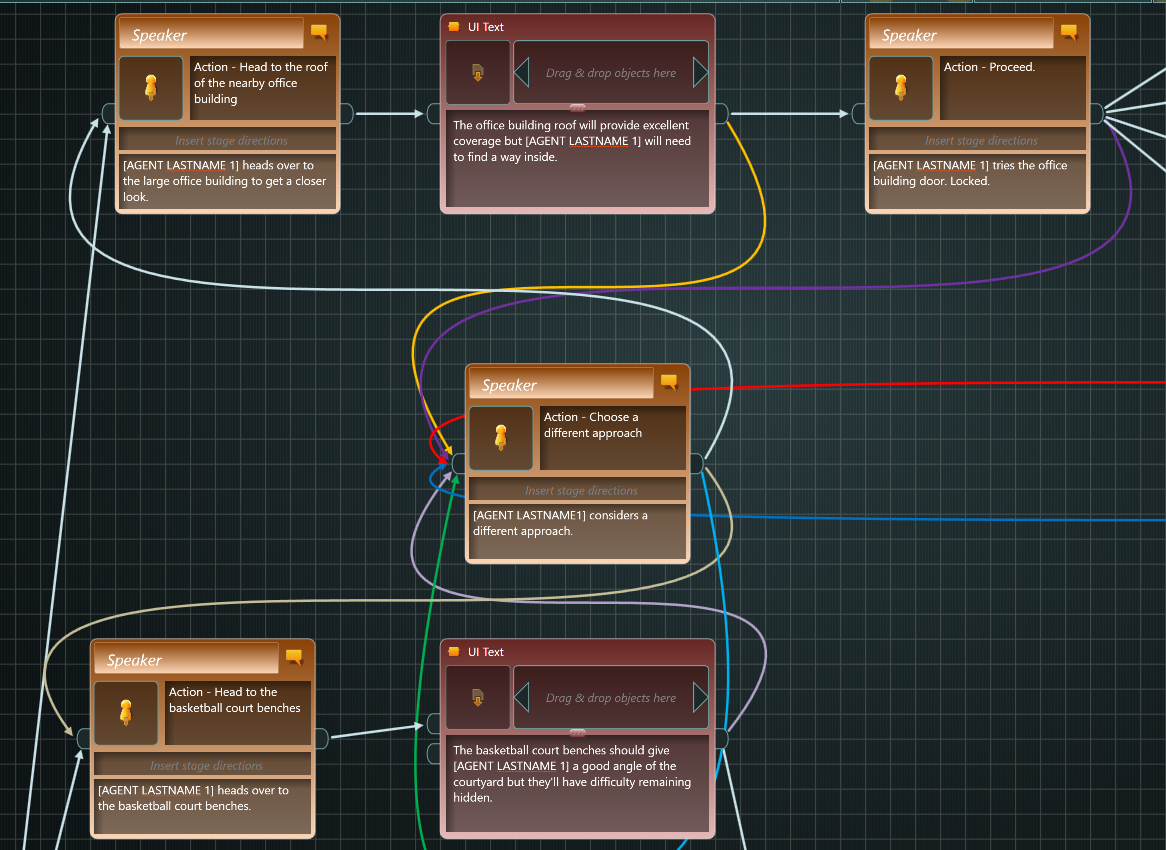Click output pin of 'Choose a different approach' node
Viewport: 1166px width, 850px height.
[696, 463]
